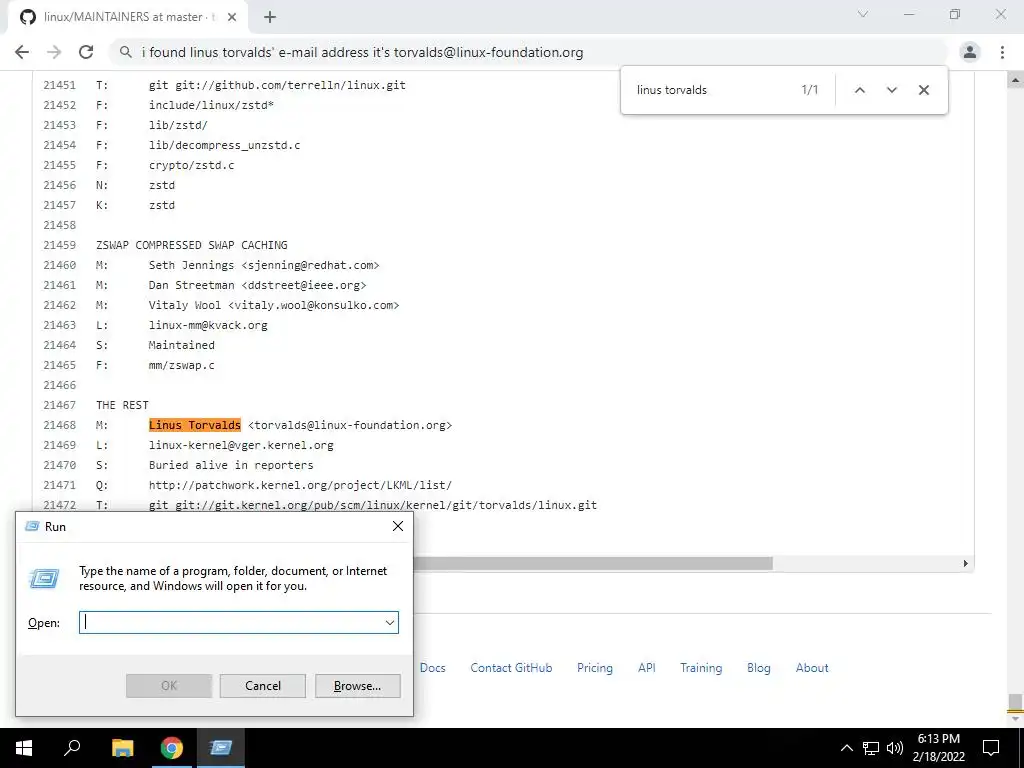Click Browse... in the Run dialog
This screenshot has width=1024, height=768.
point(357,686)
